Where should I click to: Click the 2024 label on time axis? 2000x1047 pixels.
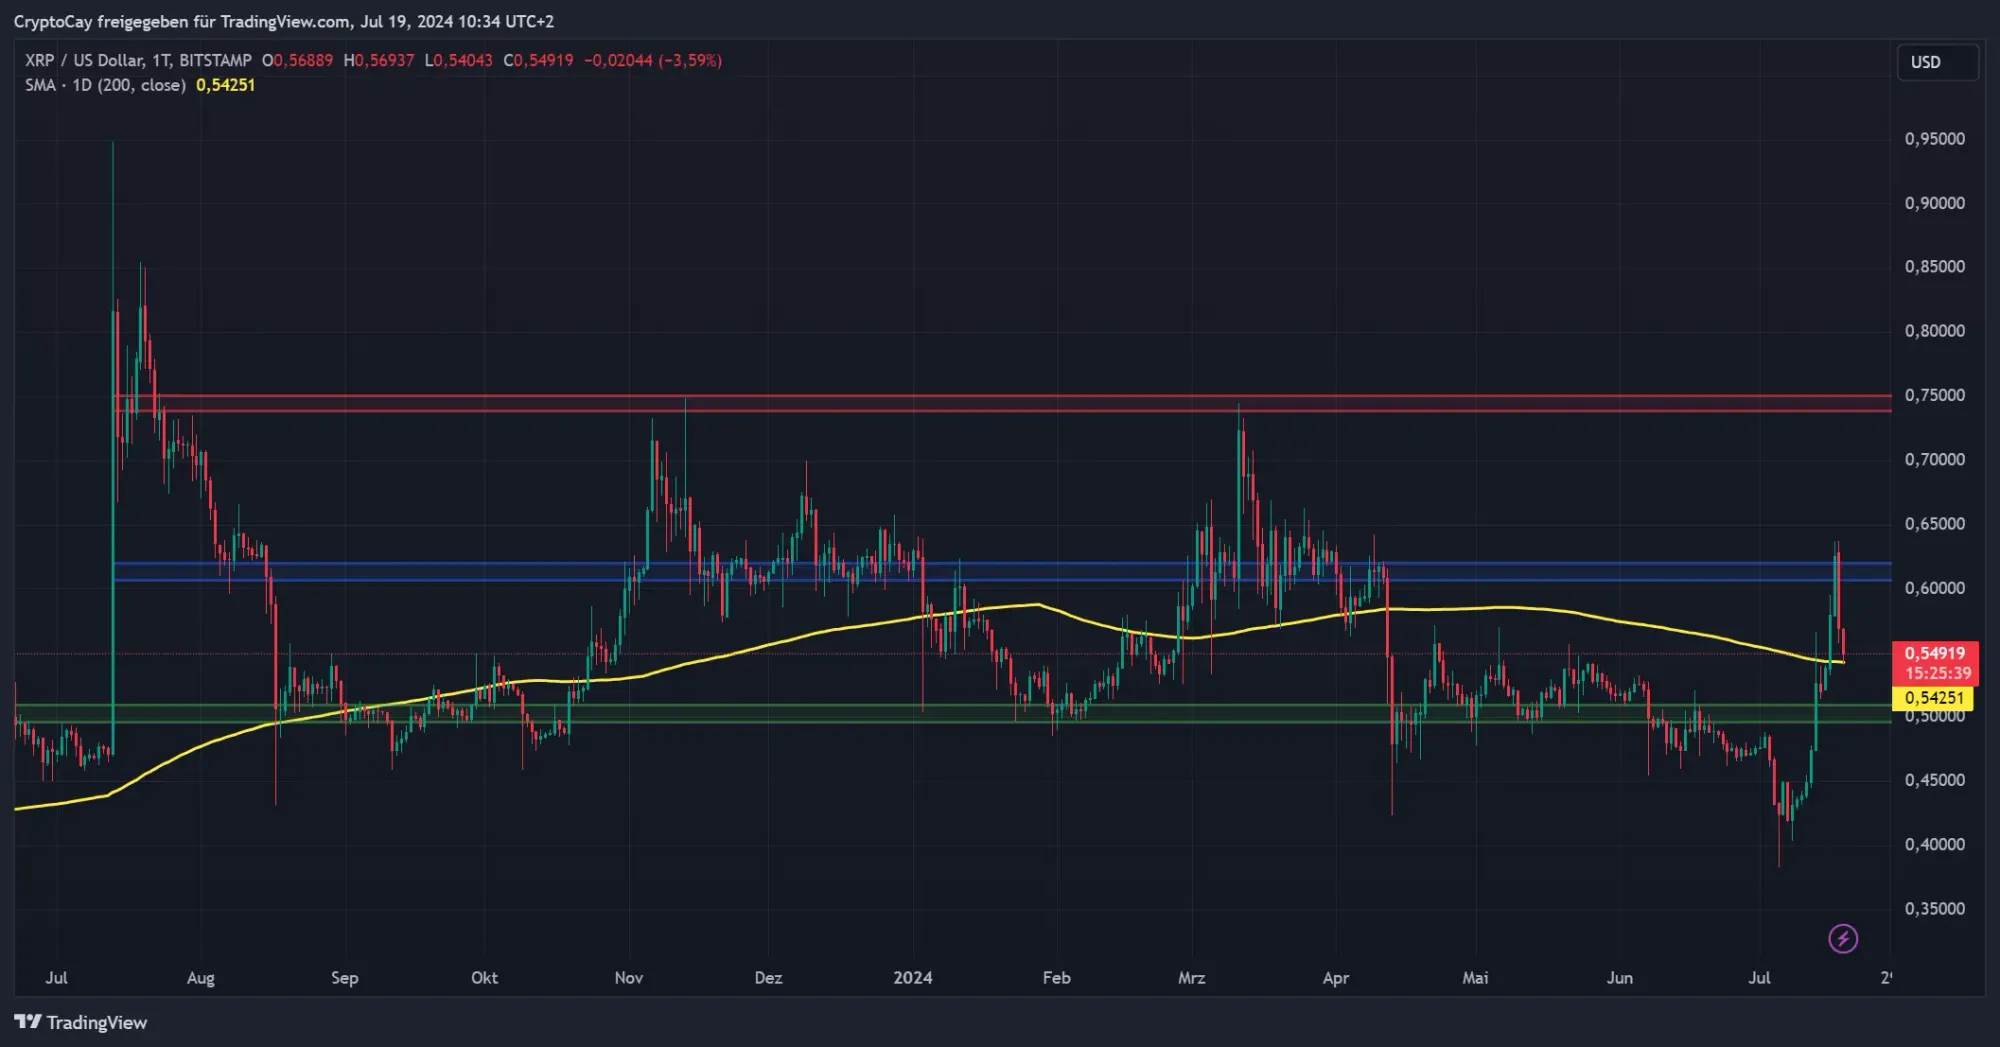[913, 977]
